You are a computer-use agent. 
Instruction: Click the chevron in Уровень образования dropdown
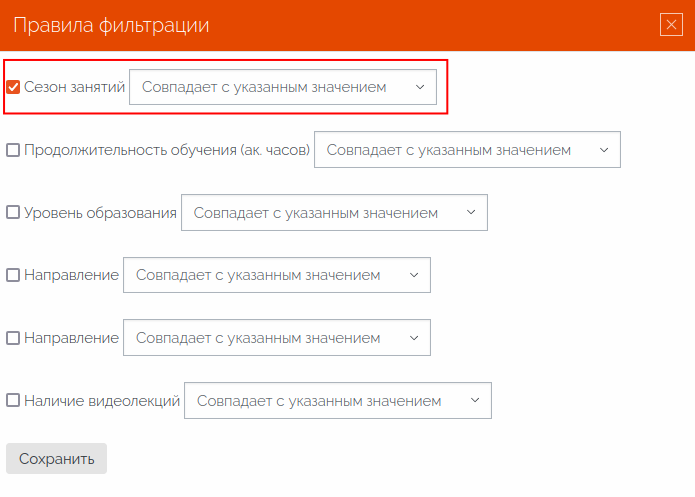[471, 212]
